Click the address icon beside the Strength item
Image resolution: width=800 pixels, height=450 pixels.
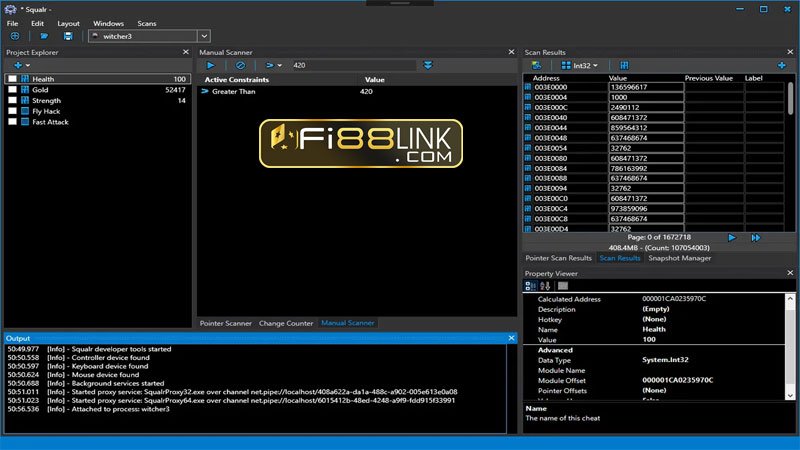point(25,101)
